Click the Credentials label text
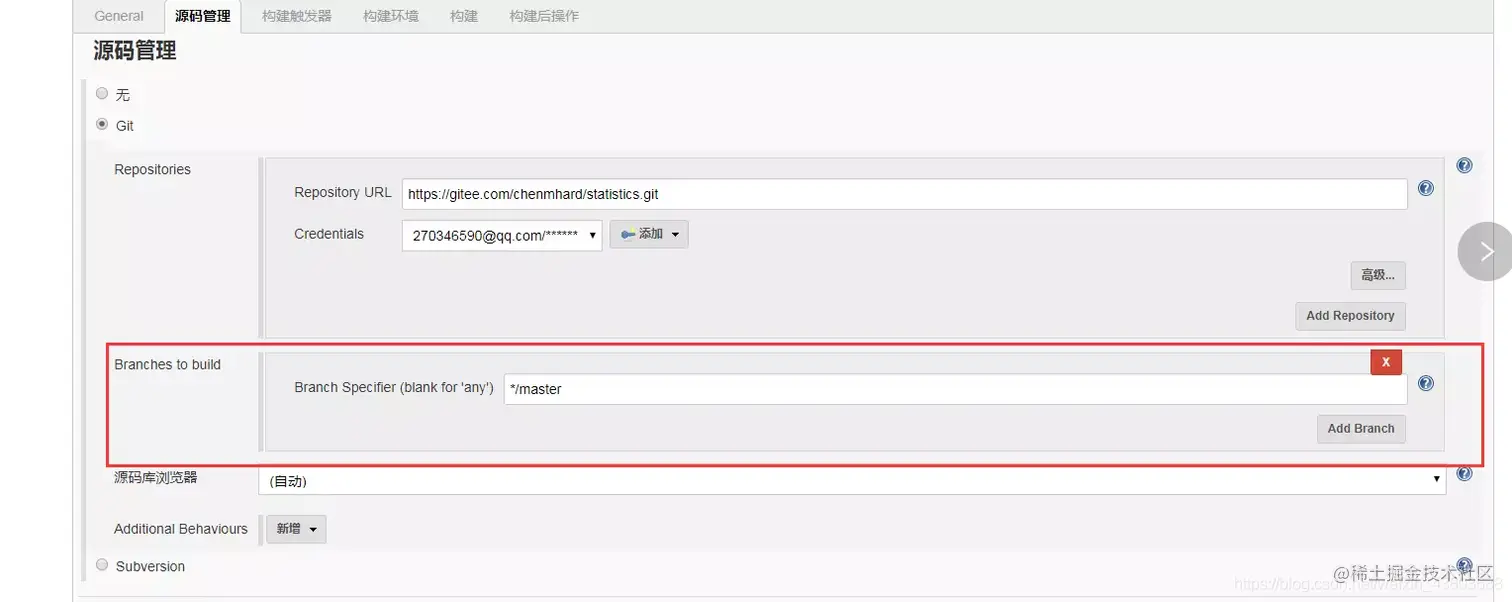1512x602 pixels. (x=329, y=234)
